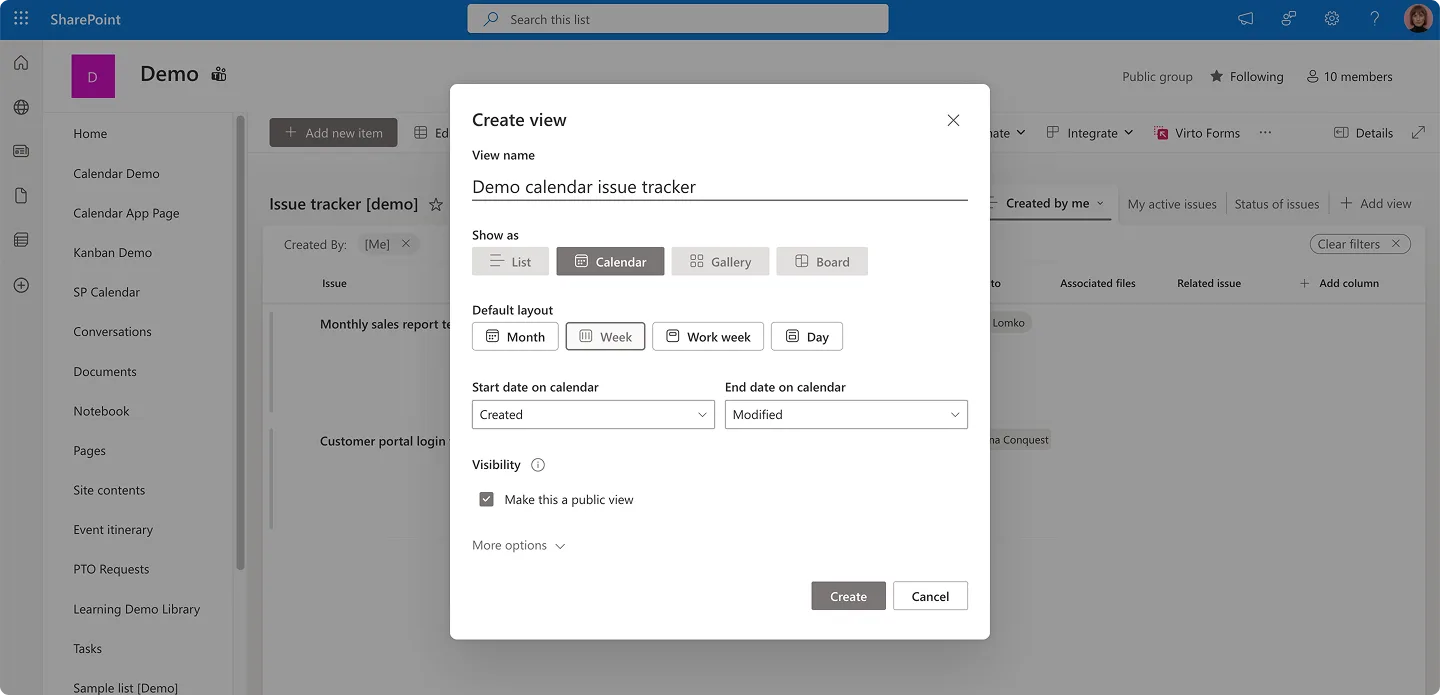The width and height of the screenshot is (1440, 695).
Task: Select the Calendar option under Show as
Action: point(610,261)
